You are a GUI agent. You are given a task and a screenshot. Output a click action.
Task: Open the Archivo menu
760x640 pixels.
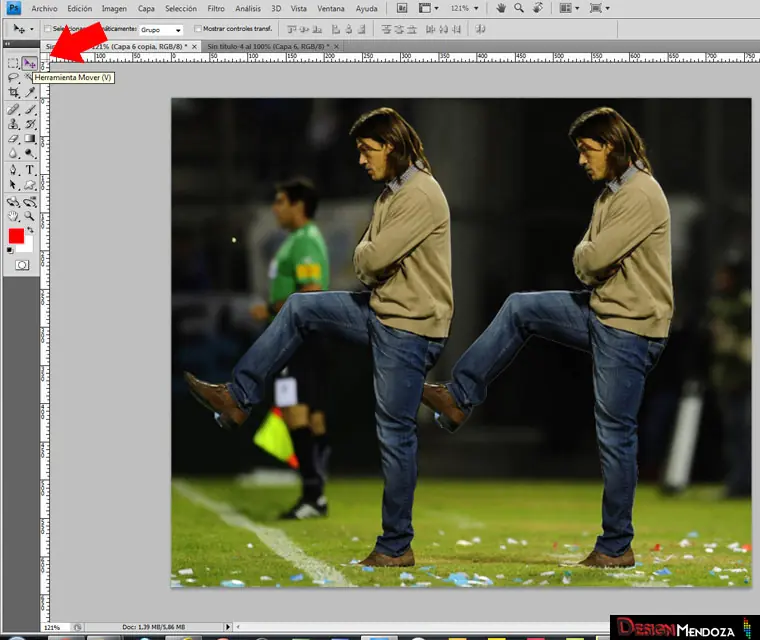coord(44,8)
